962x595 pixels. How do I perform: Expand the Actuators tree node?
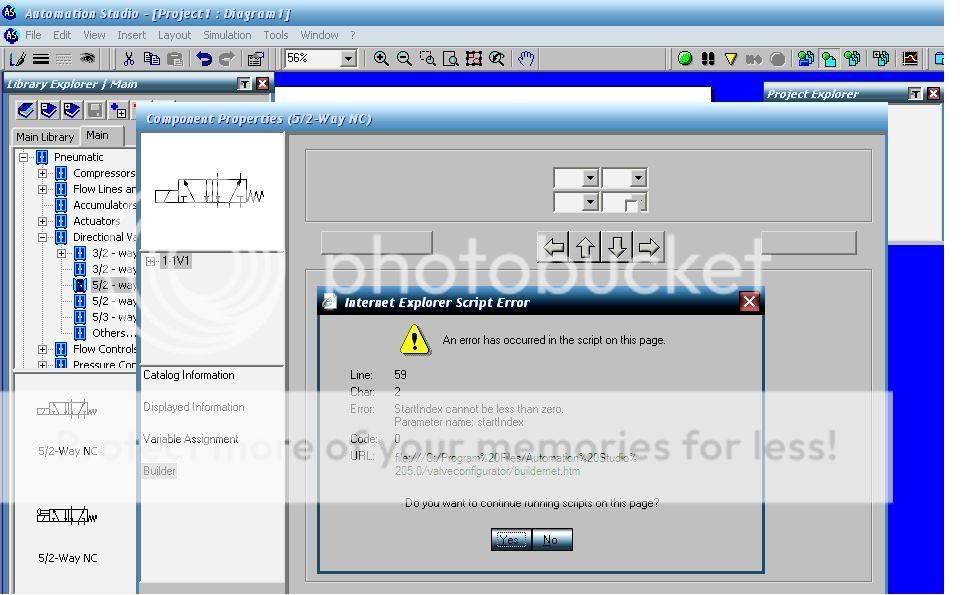point(42,221)
